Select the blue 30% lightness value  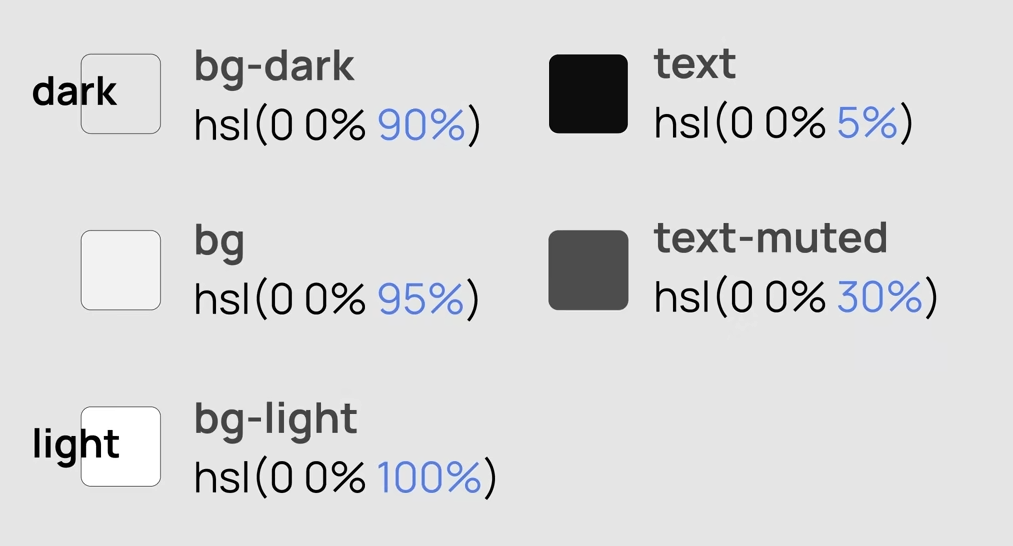(880, 297)
